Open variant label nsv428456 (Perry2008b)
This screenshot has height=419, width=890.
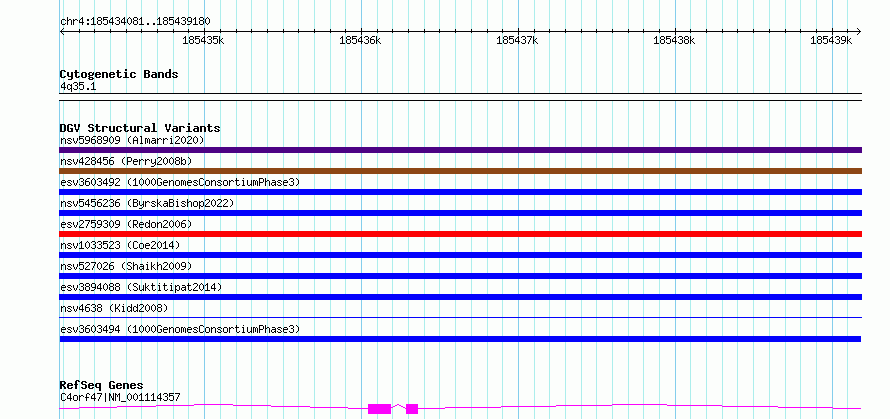point(125,161)
